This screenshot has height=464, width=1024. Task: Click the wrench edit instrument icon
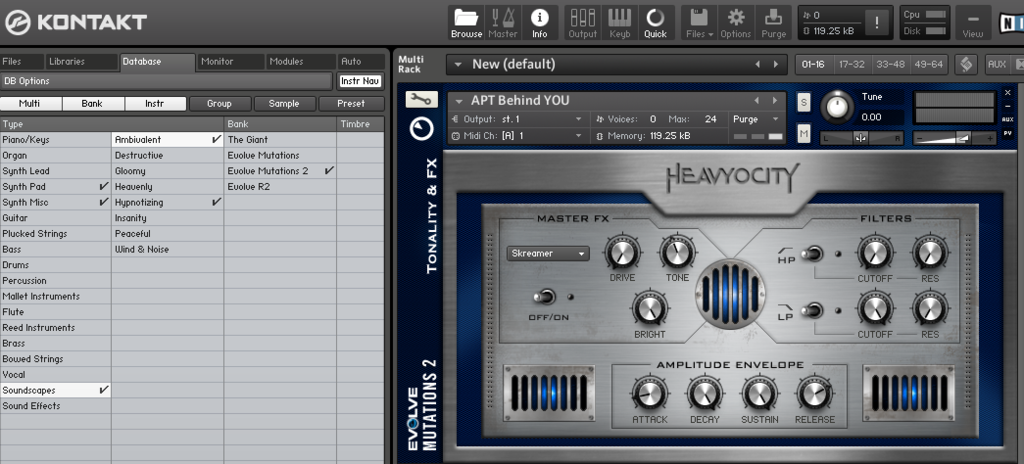pyautogui.click(x=422, y=99)
